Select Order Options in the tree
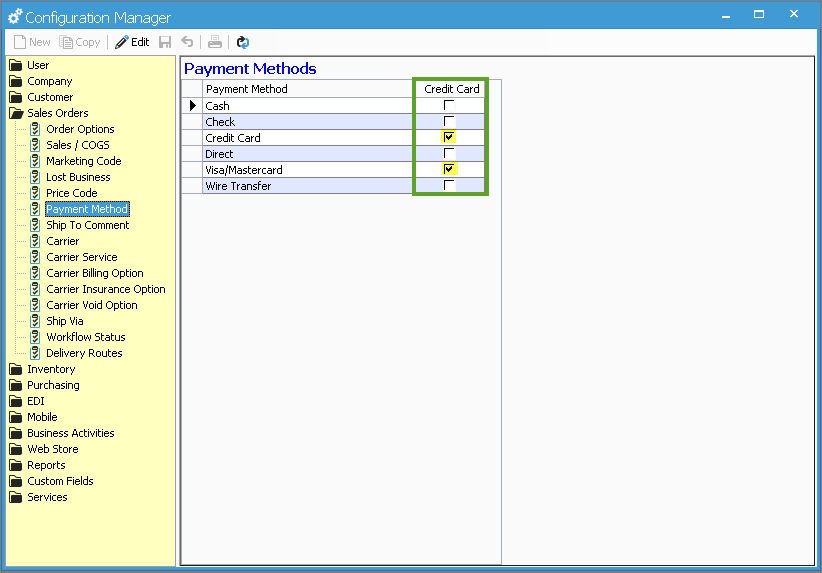Screen dimensions: 822x573 [80, 129]
